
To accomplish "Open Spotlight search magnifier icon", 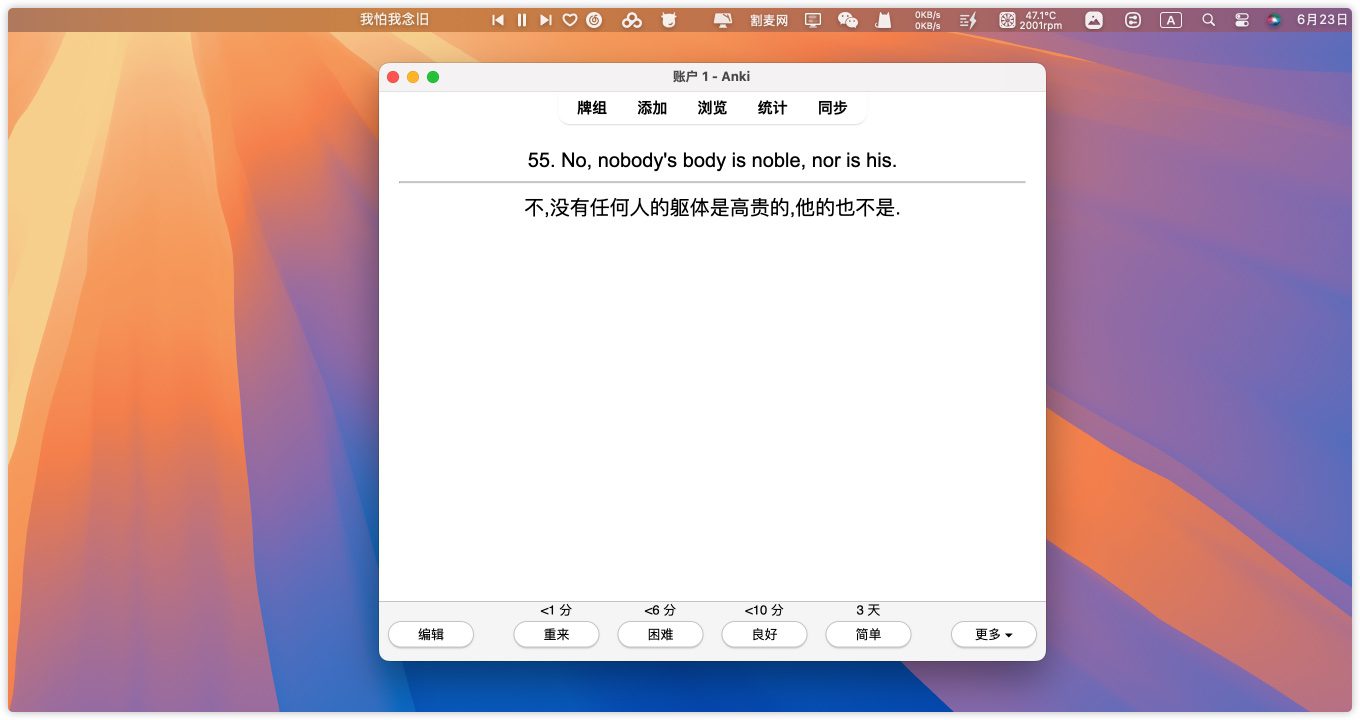I will pyautogui.click(x=1208, y=20).
